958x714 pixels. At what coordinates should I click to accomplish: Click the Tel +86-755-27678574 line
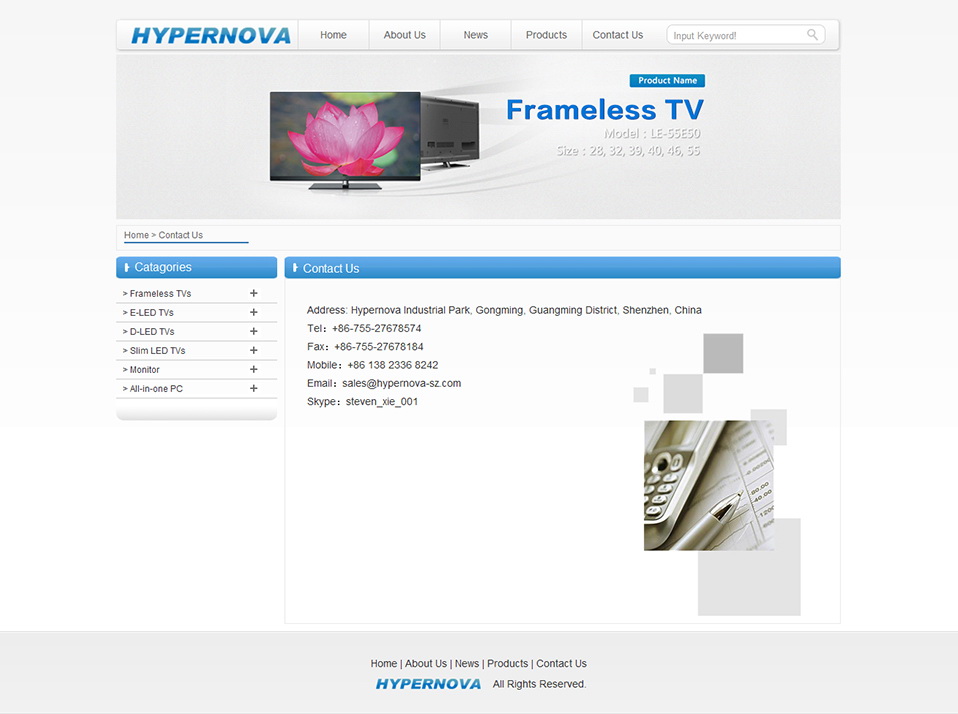coord(364,329)
